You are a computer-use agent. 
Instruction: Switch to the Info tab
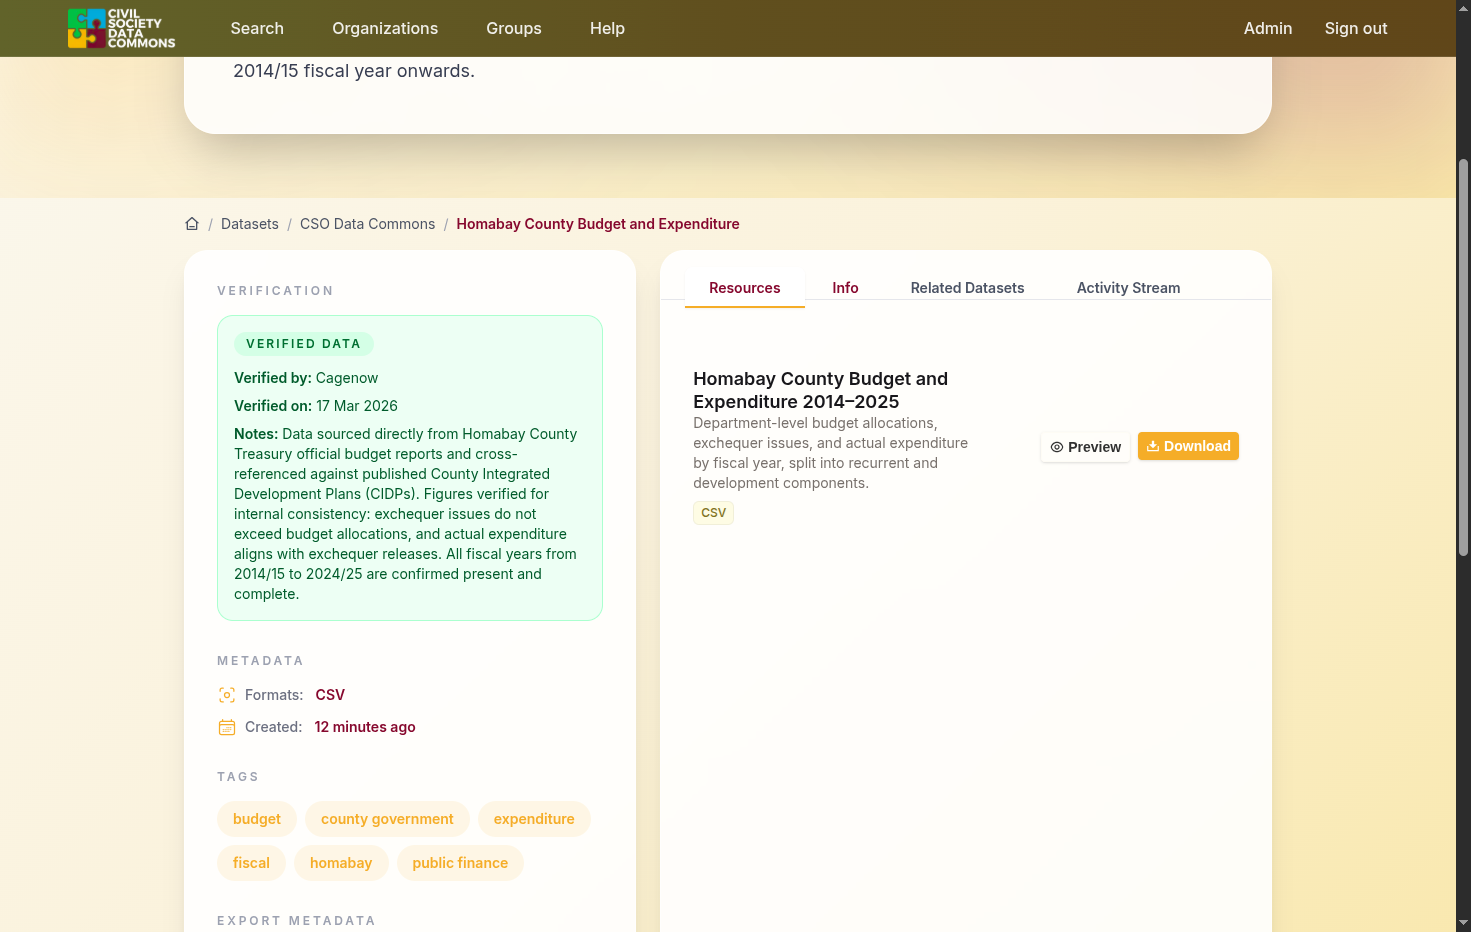(845, 288)
